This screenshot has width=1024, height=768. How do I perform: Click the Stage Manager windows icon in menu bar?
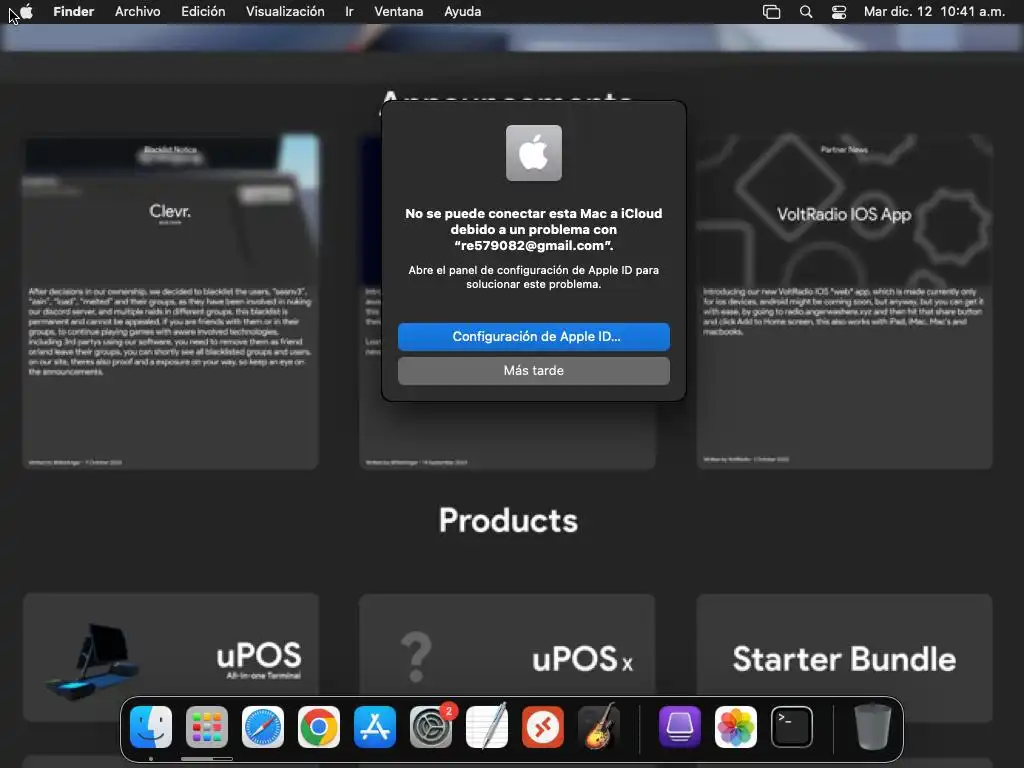[x=771, y=12]
